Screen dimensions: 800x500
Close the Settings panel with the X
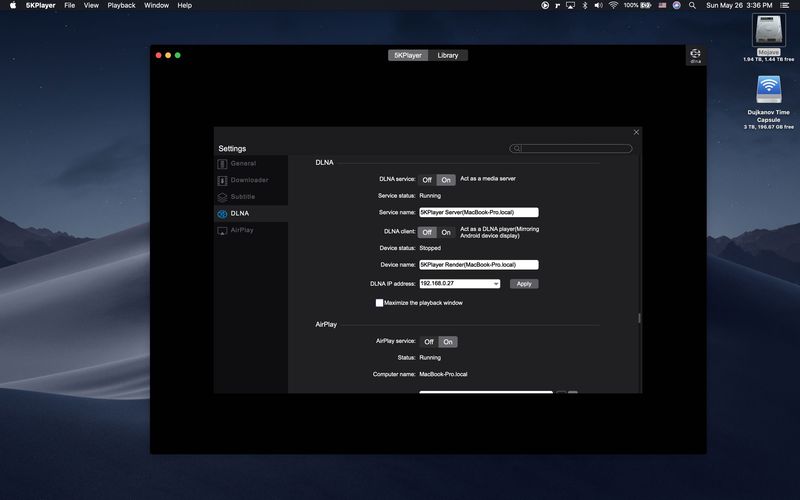636,132
